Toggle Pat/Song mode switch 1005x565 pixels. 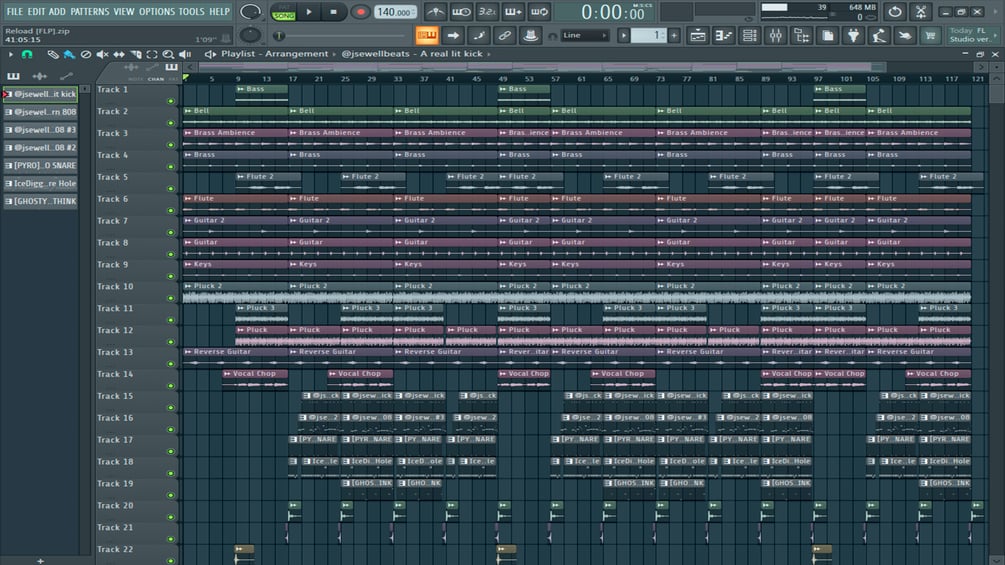[x=283, y=12]
